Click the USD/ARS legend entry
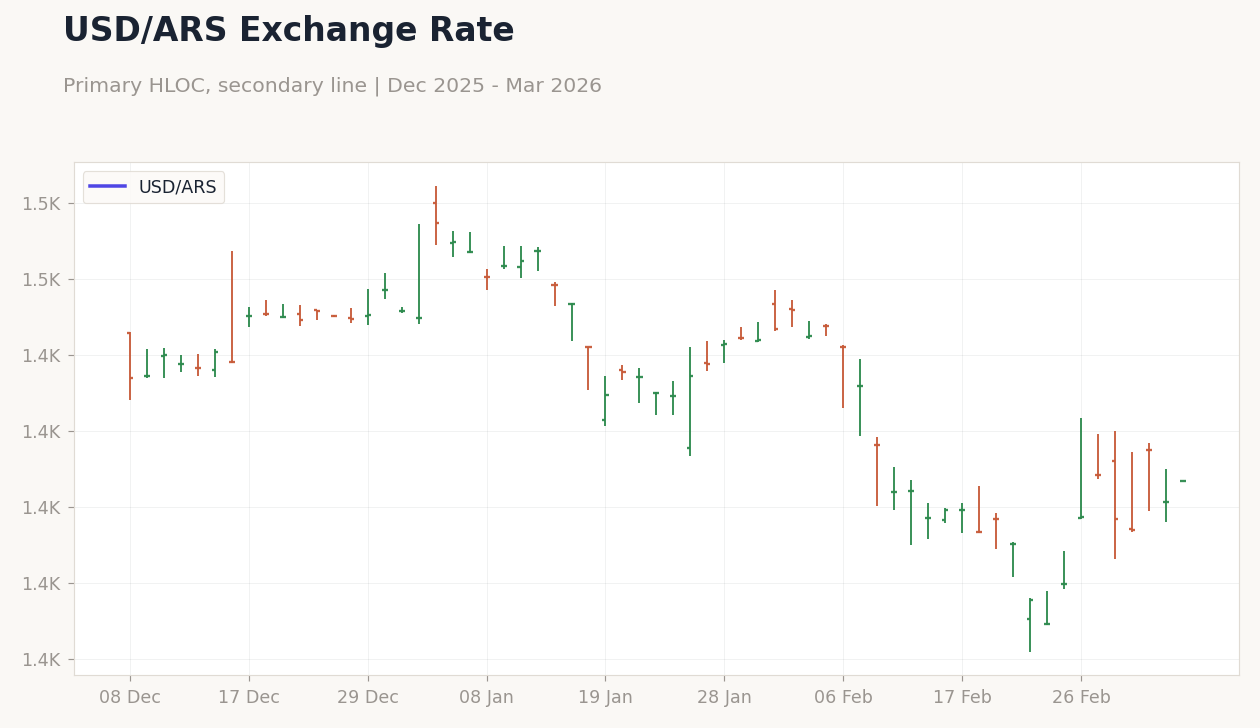 pyautogui.click(x=153, y=187)
